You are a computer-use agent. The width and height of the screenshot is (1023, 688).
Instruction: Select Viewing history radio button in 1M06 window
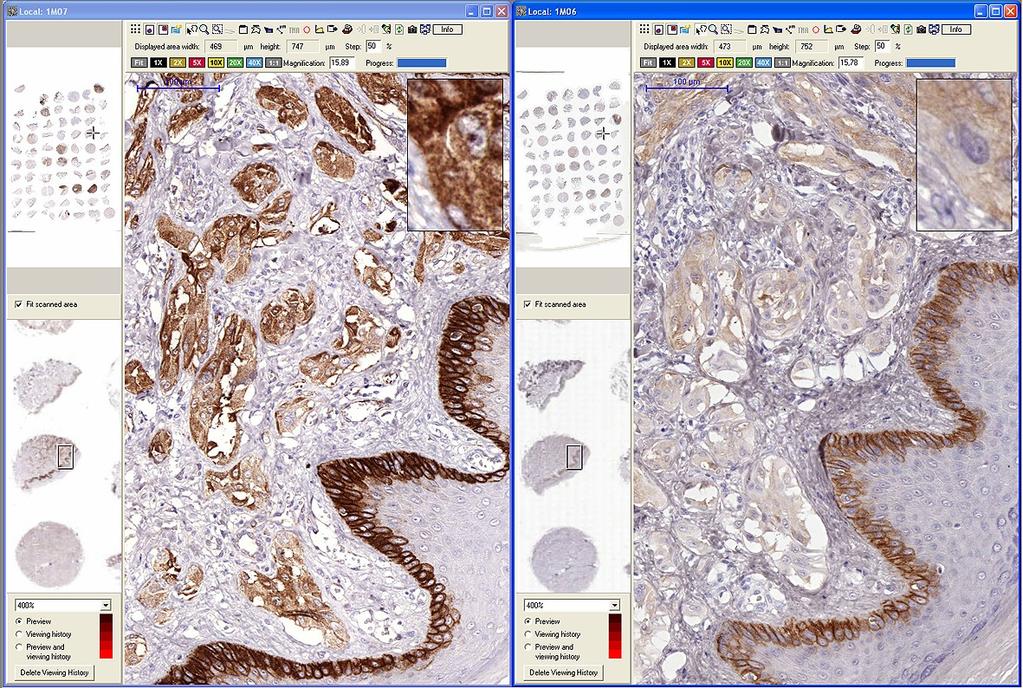[x=528, y=634]
